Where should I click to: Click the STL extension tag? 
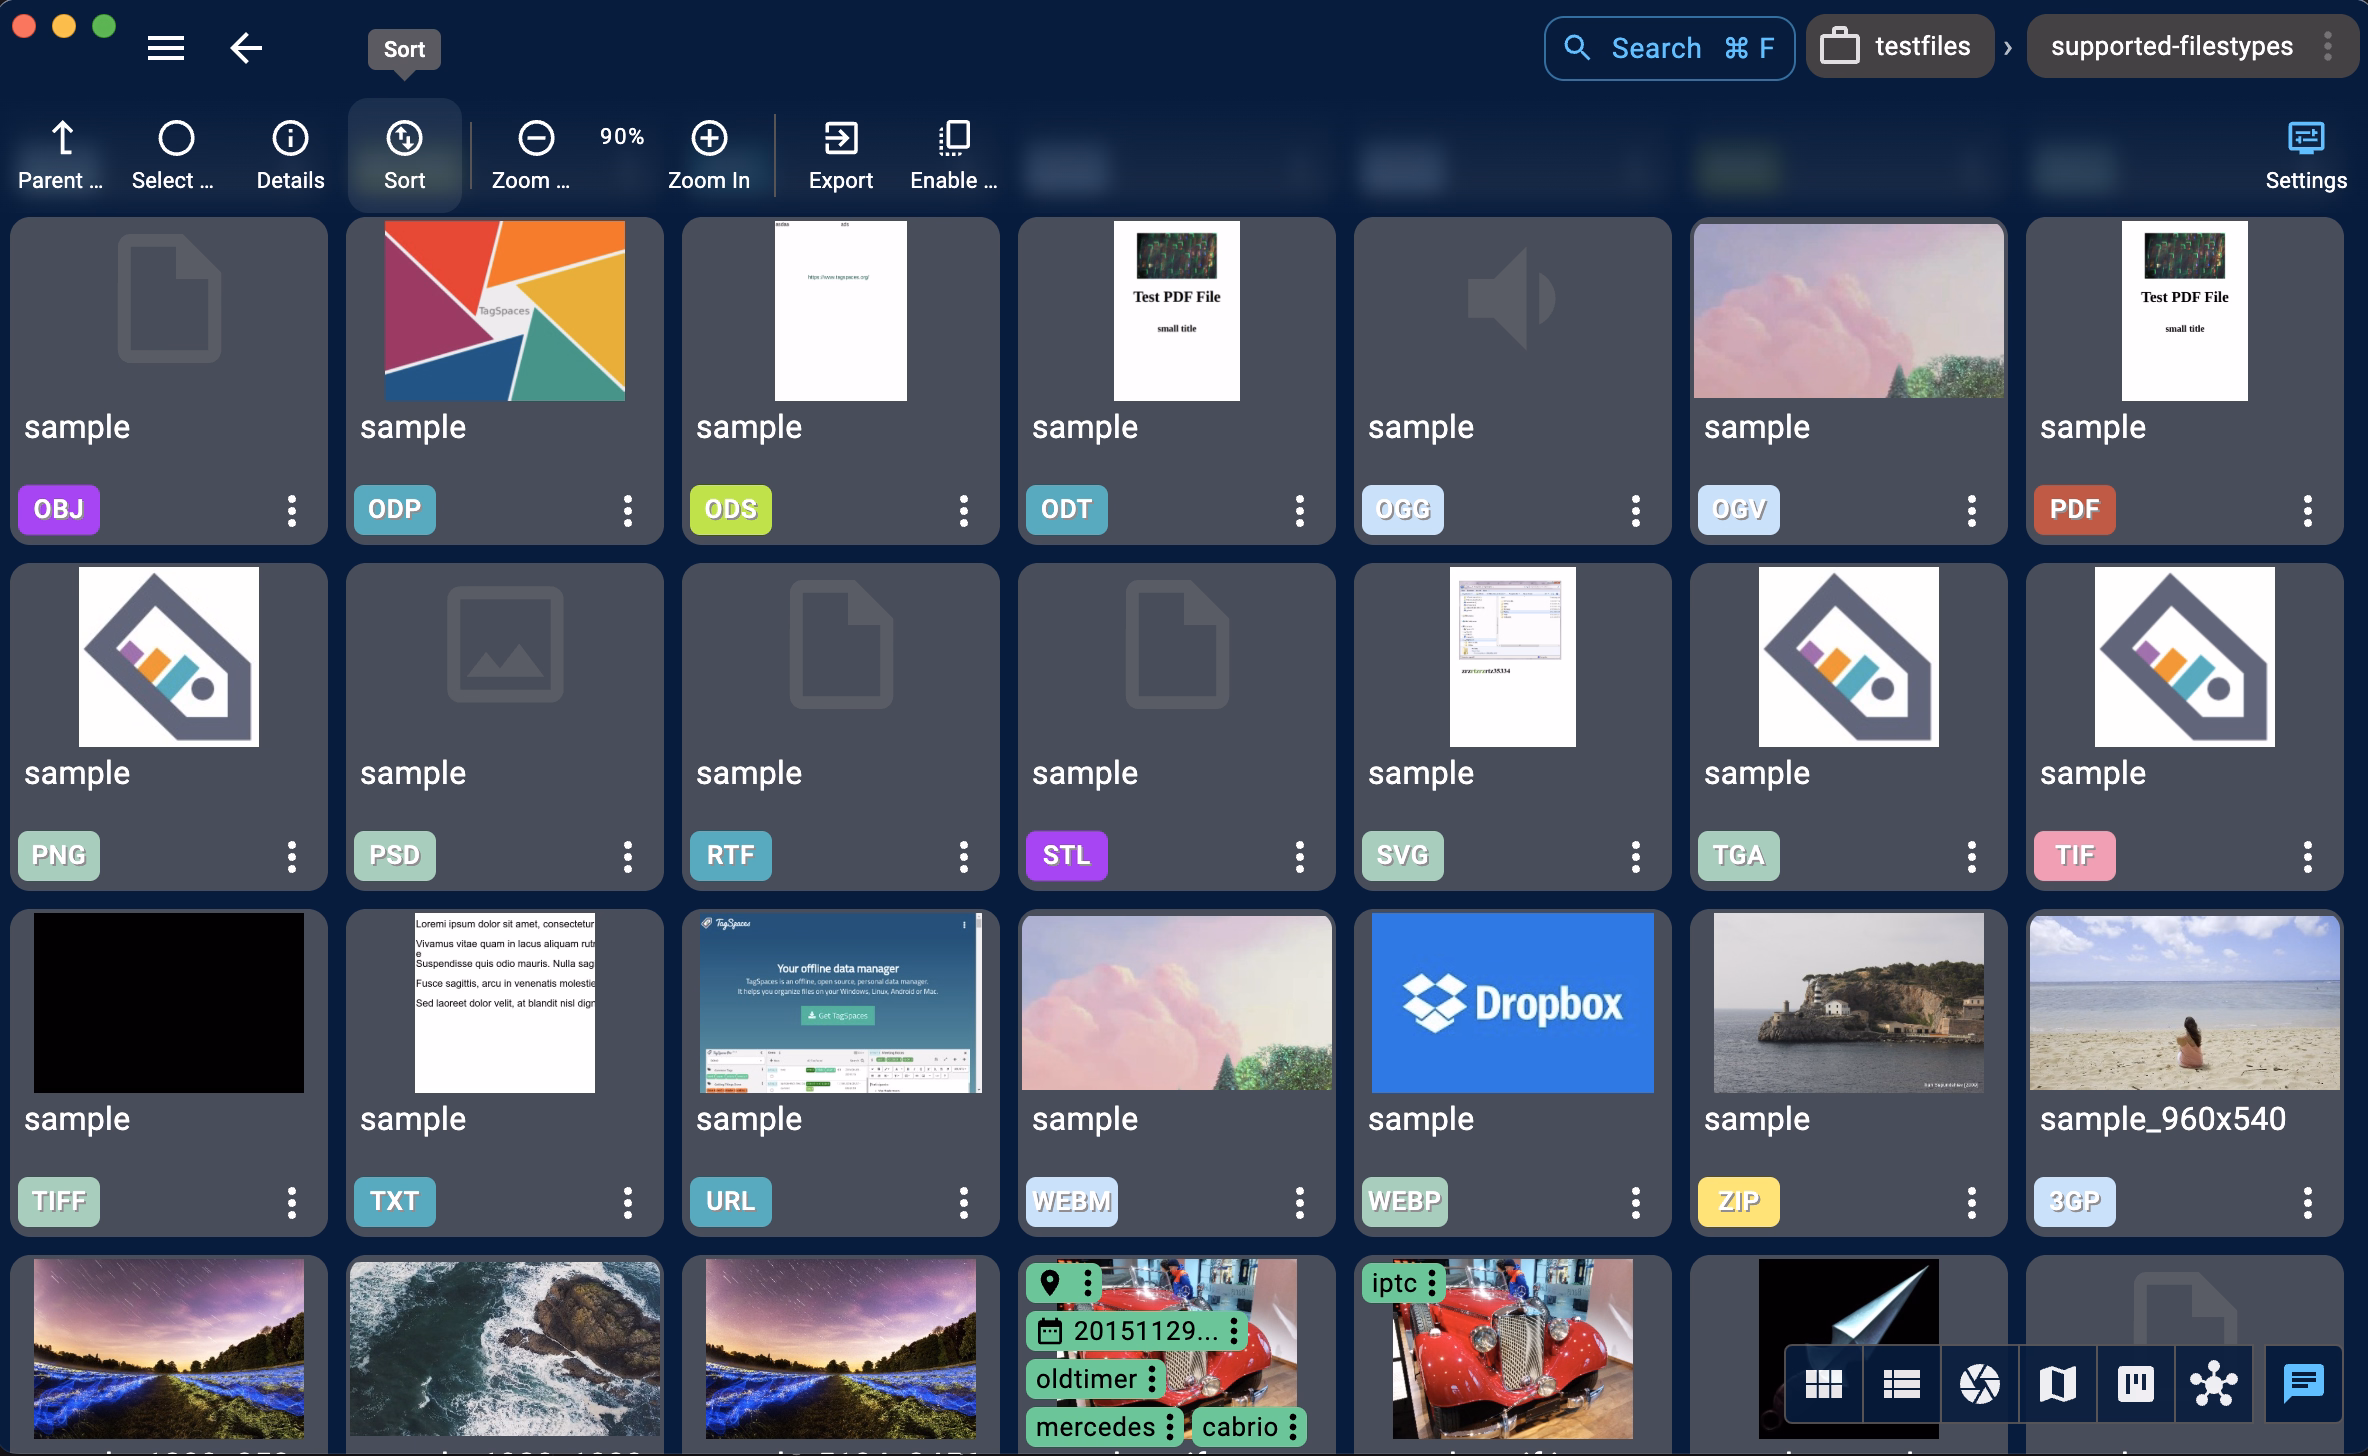1067,855
